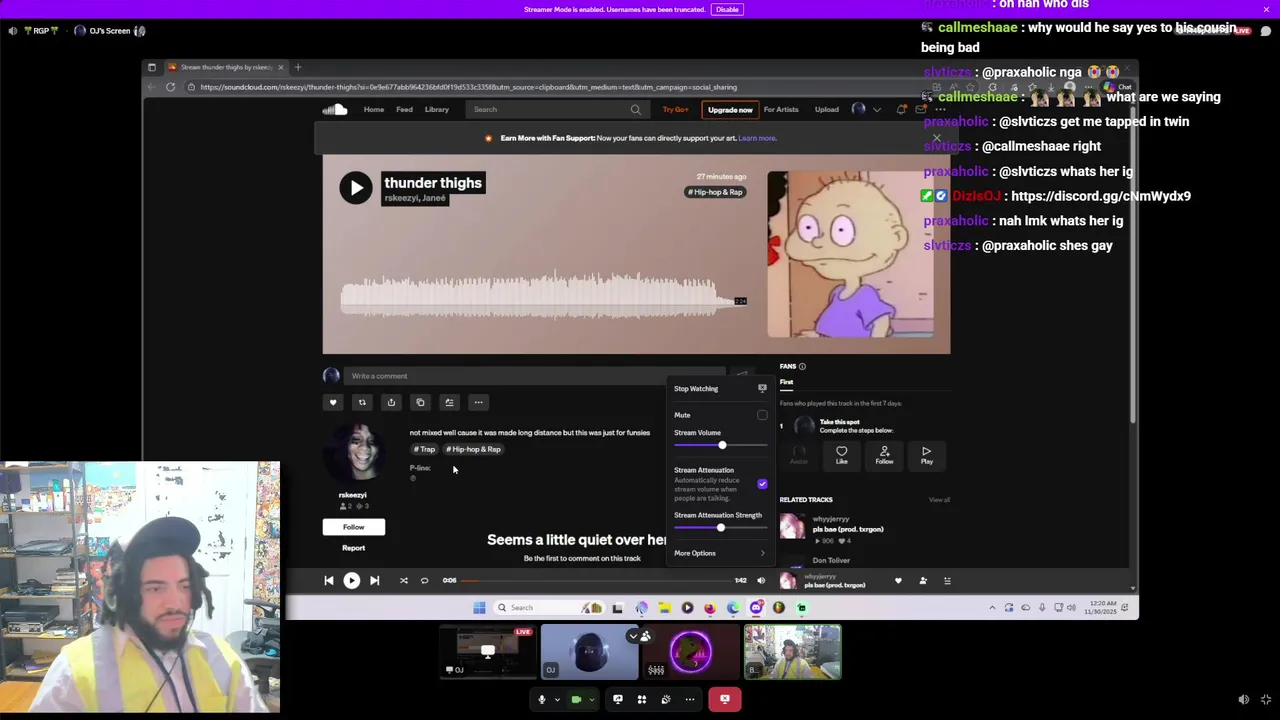The width and height of the screenshot is (1280, 720).
Task: Open the For Artists link
Action: [x=781, y=110]
